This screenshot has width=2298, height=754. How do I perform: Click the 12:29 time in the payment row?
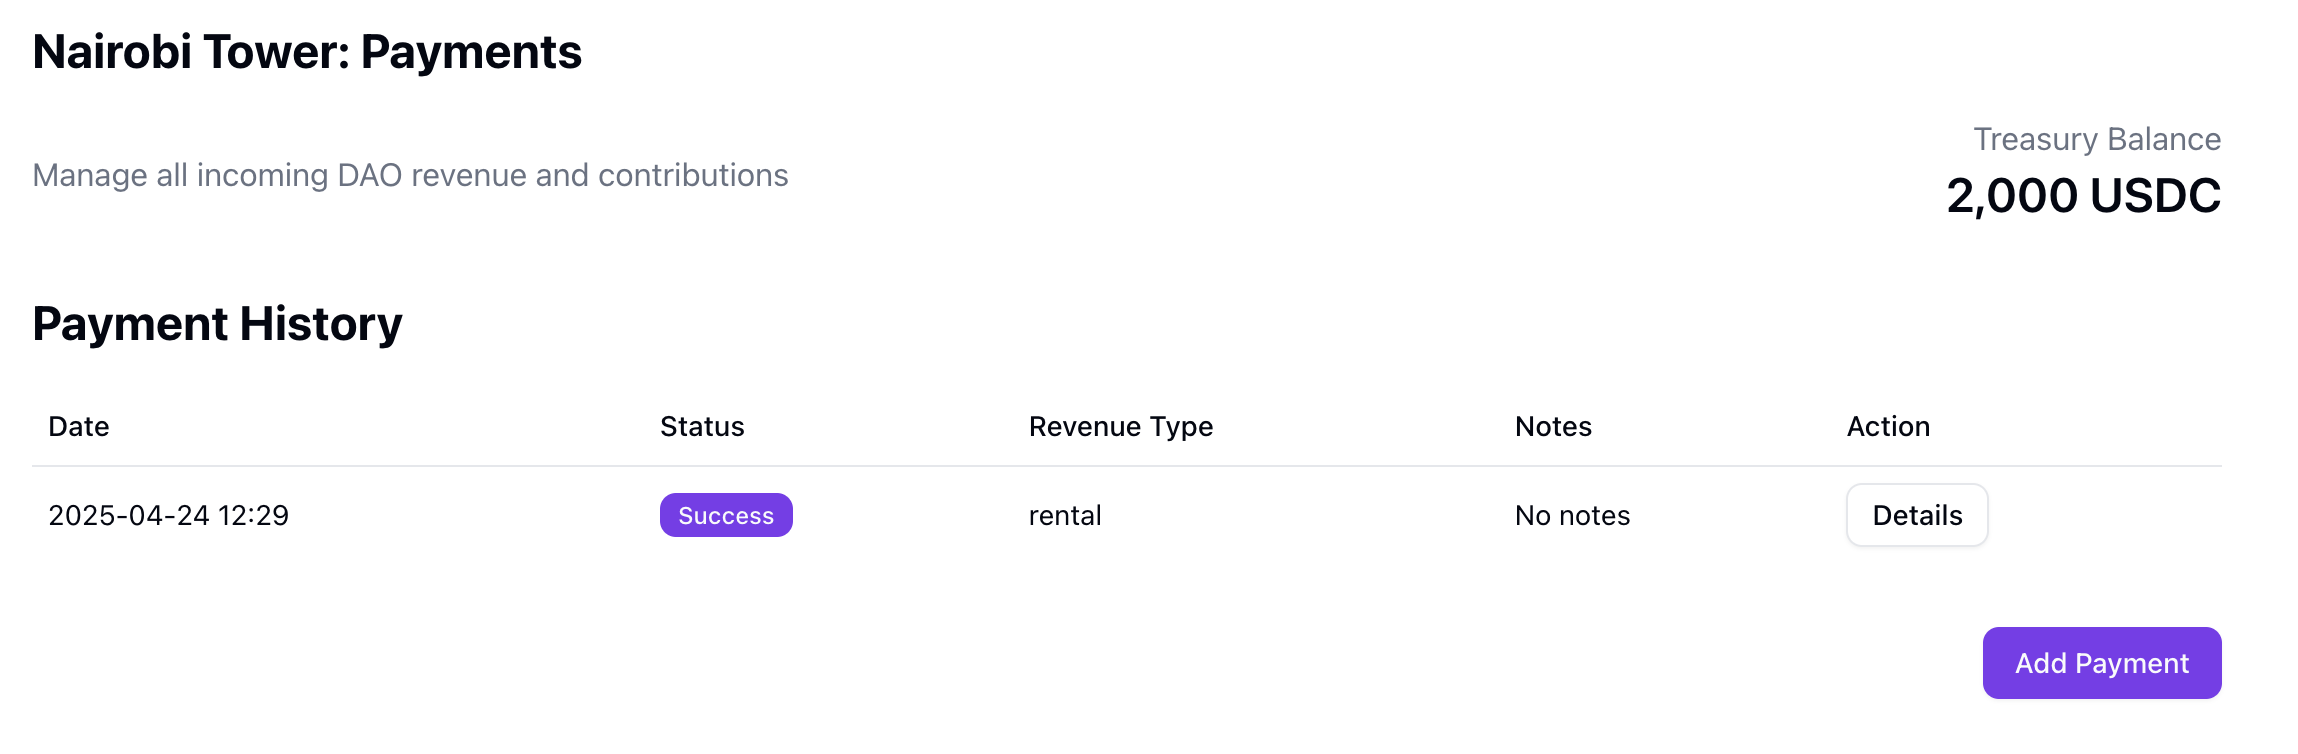click(x=253, y=516)
